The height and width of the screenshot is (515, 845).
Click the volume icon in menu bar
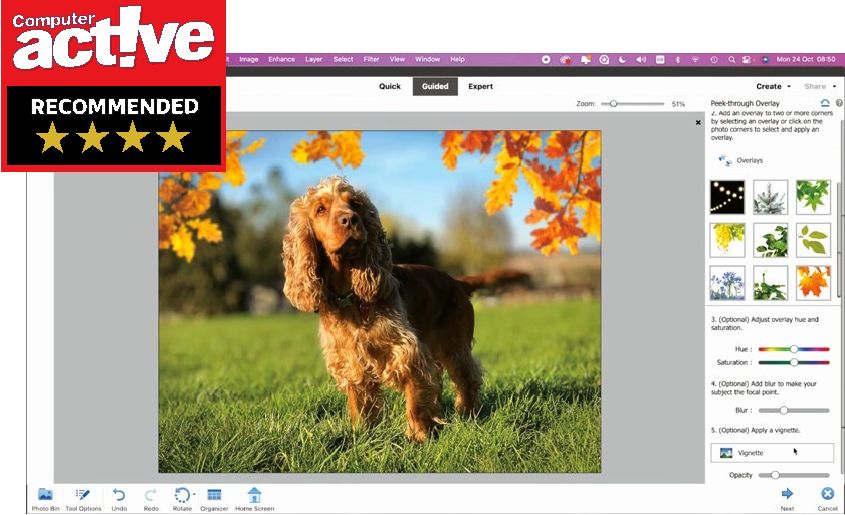pyautogui.click(x=641, y=60)
